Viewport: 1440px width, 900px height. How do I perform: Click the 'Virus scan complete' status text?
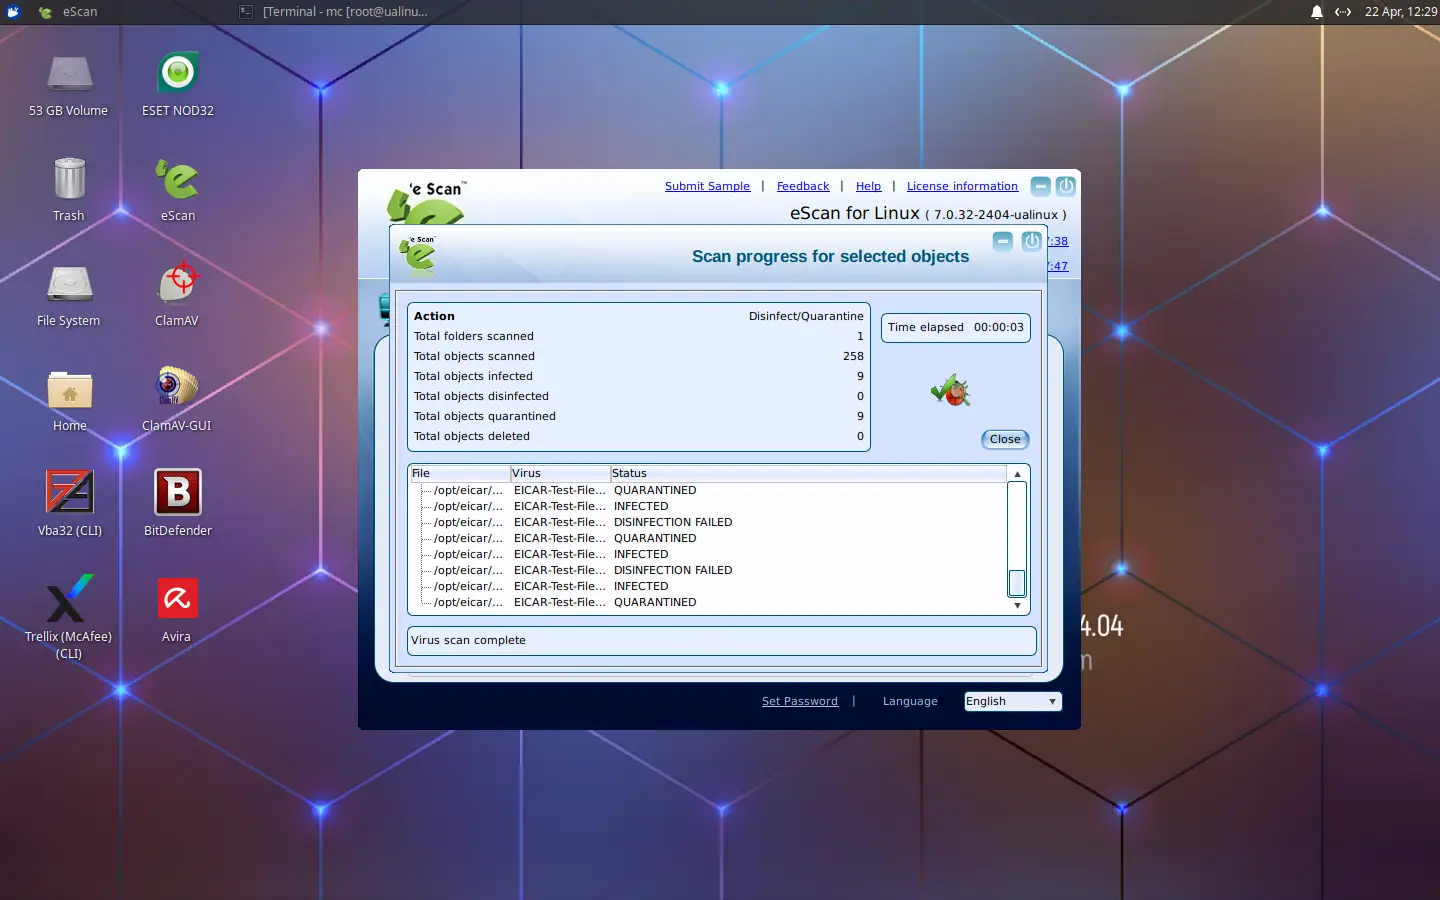pos(468,640)
